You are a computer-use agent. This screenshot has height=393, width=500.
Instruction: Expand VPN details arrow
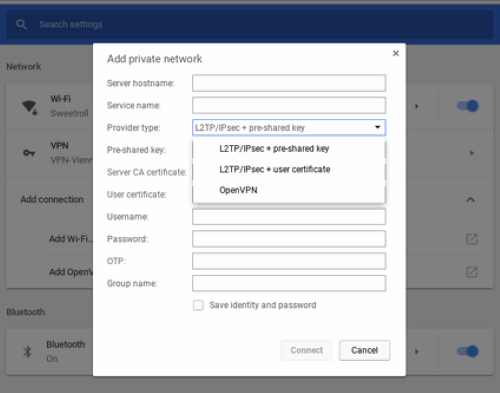point(472,153)
